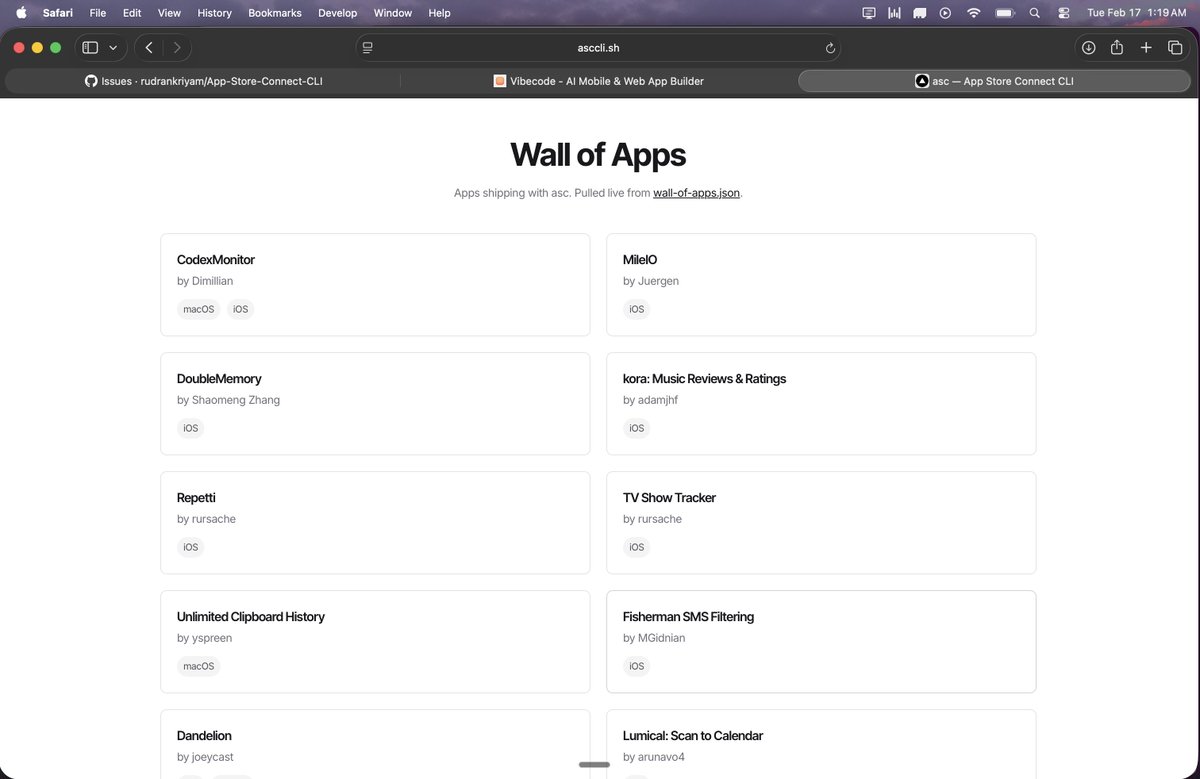1200x779 pixels.
Task: Click 'by Shaomeng Zhang' author text
Action: tap(228, 400)
